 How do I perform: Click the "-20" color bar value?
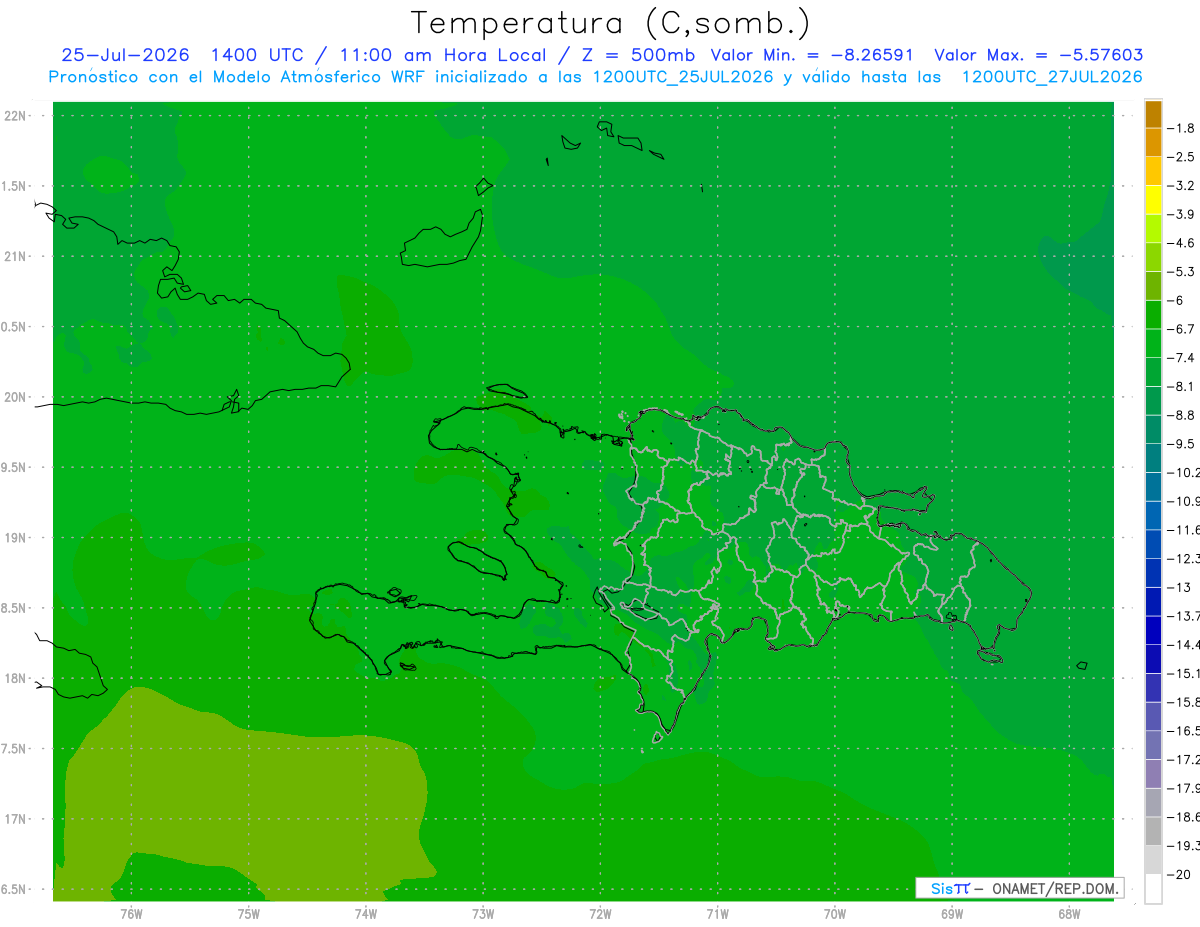click(1179, 875)
